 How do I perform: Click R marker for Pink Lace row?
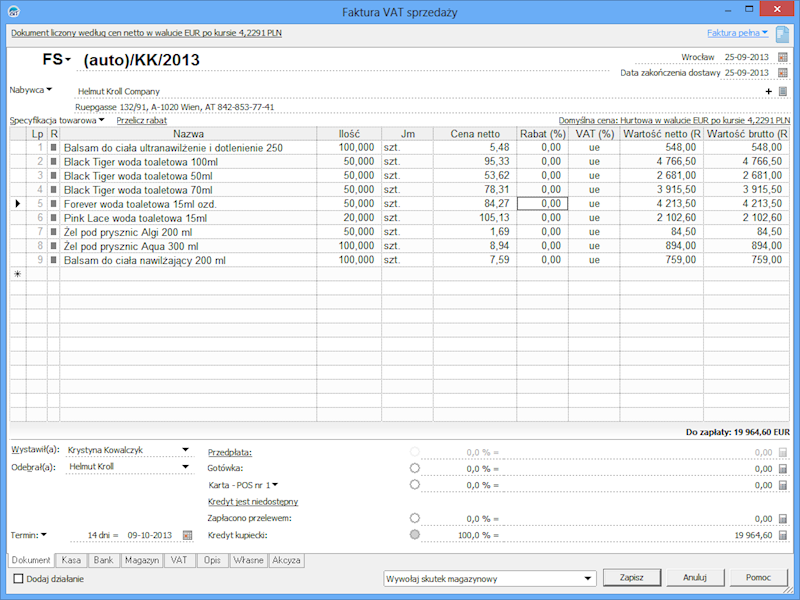pos(54,218)
